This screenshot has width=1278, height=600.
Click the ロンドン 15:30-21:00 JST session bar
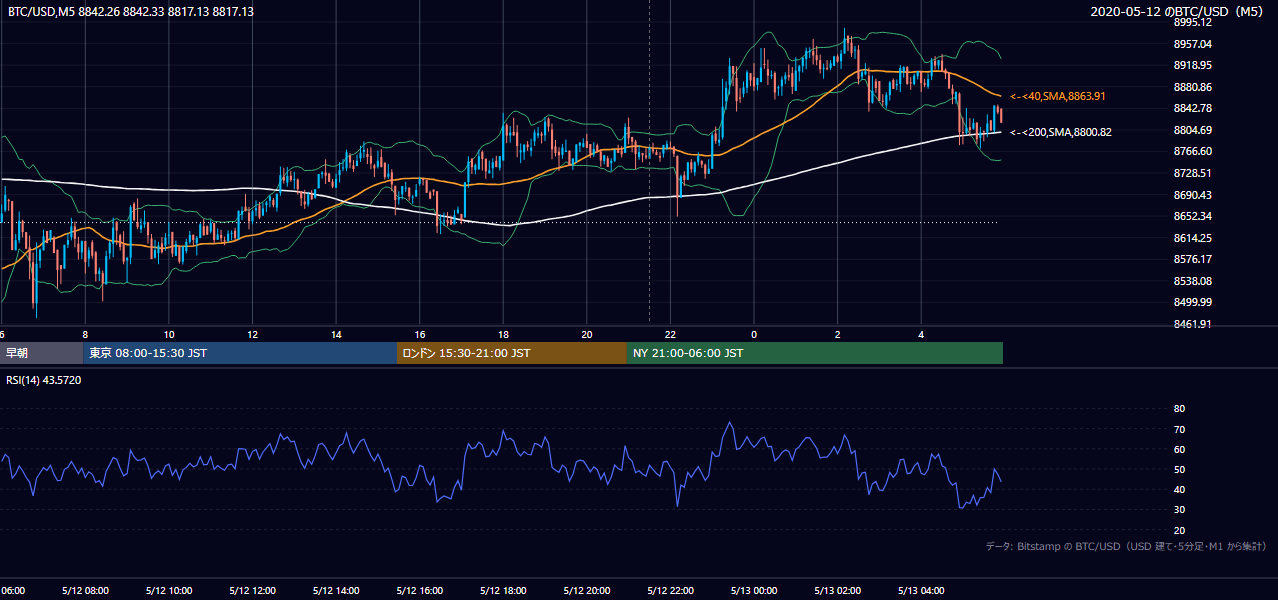coord(512,353)
